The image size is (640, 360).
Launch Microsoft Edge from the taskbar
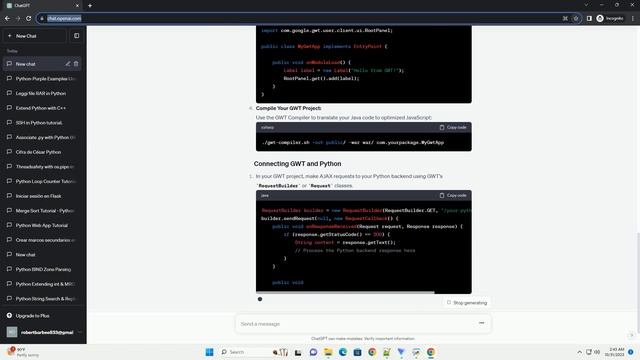coord(342,352)
